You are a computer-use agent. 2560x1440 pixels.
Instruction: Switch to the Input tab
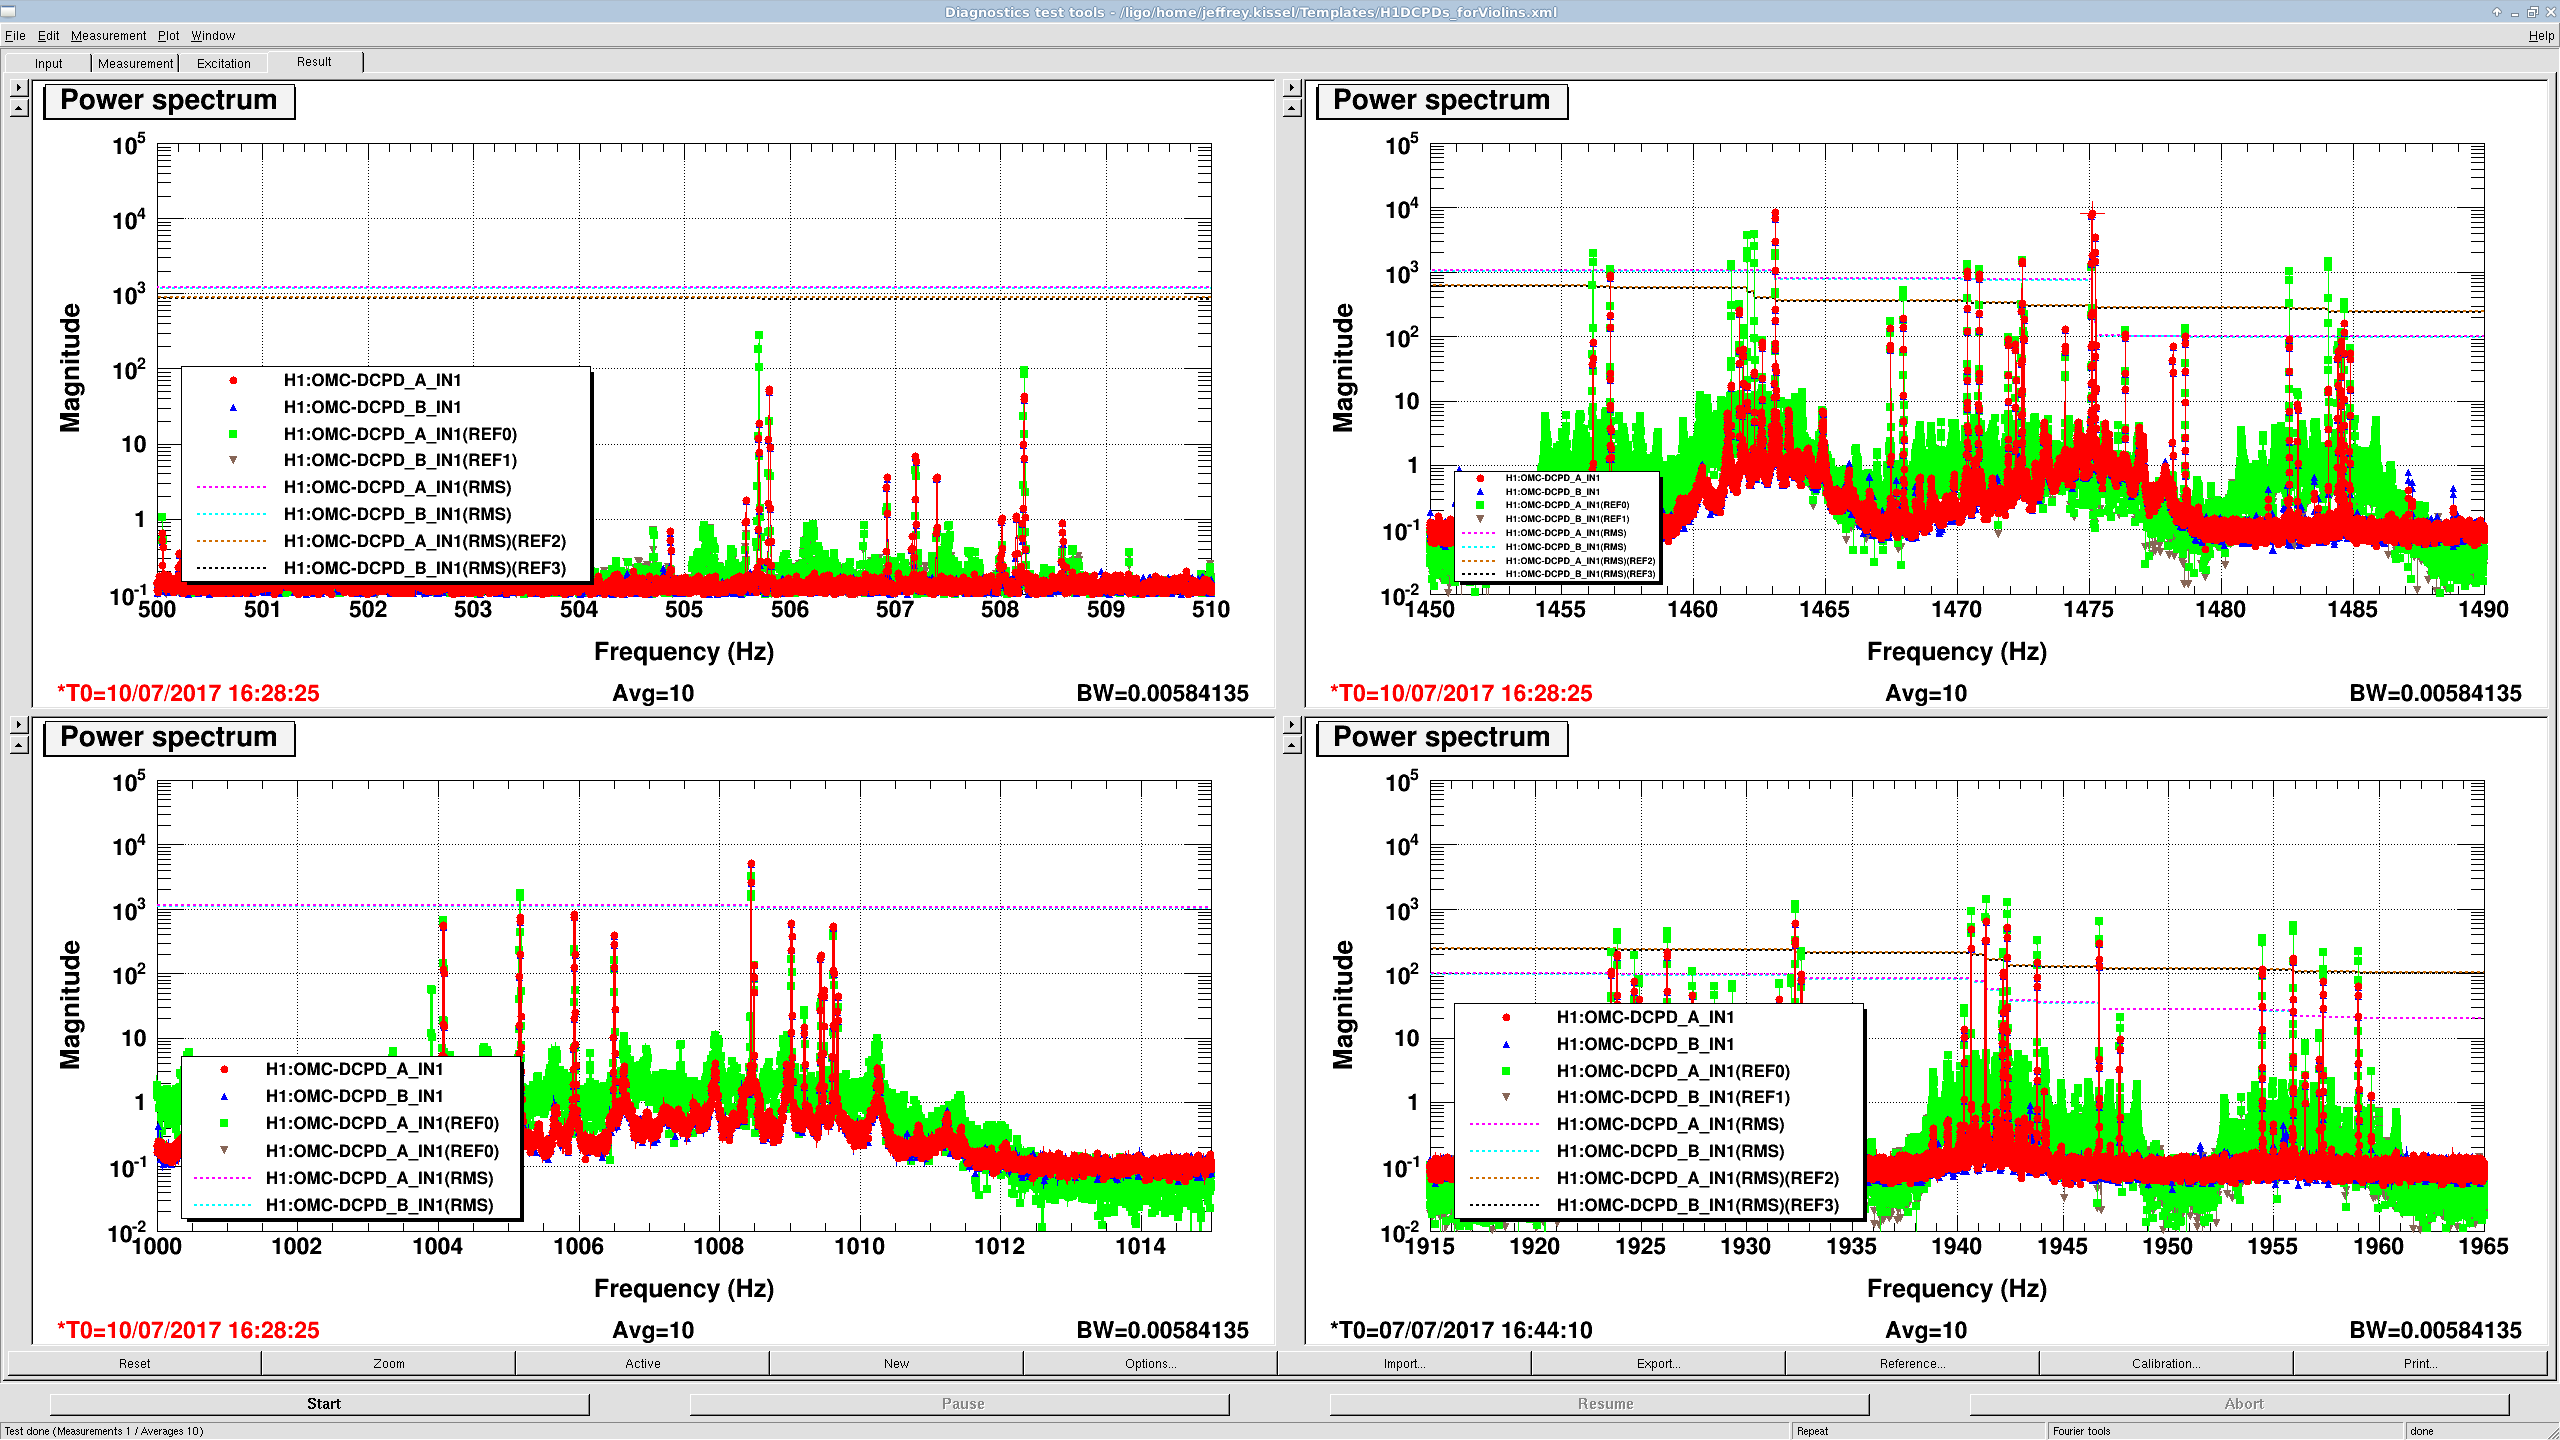[48, 63]
